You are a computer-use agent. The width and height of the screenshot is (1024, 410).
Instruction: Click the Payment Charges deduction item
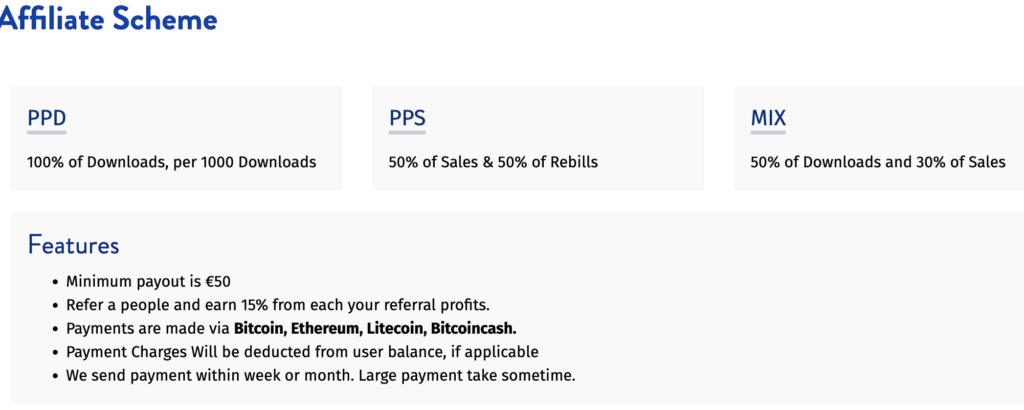click(x=302, y=352)
